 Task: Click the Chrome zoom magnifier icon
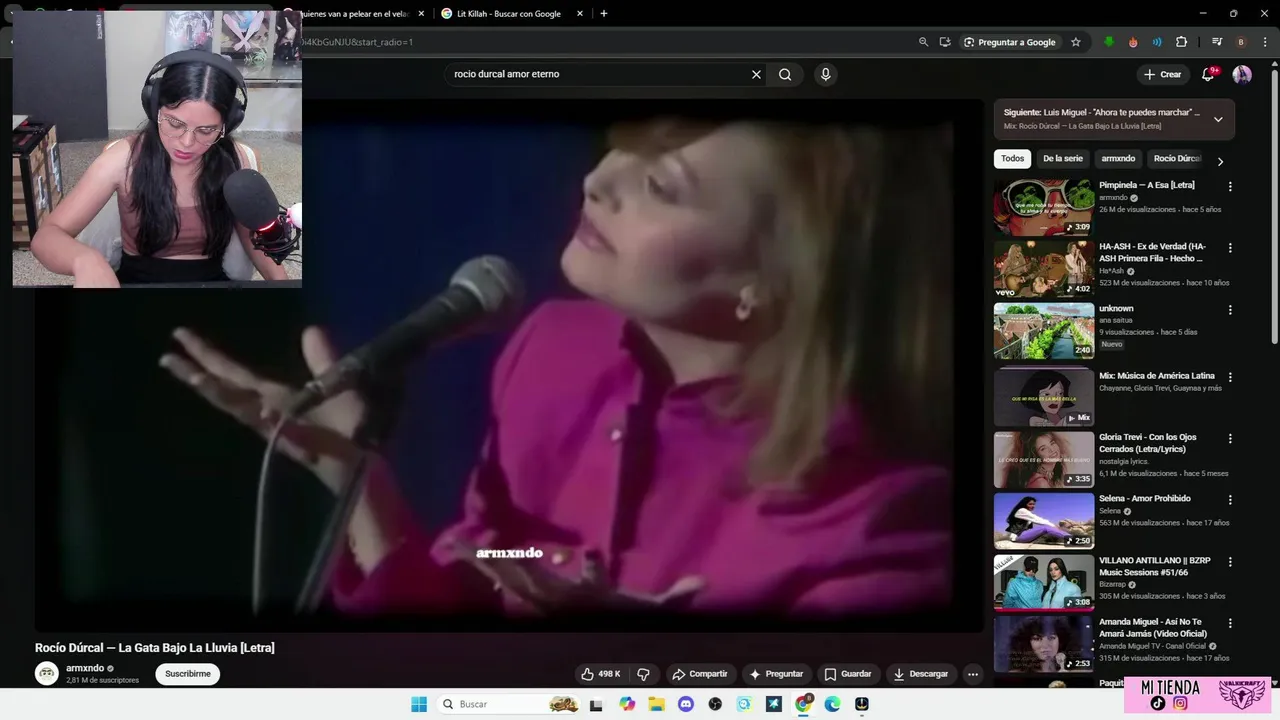(x=923, y=42)
